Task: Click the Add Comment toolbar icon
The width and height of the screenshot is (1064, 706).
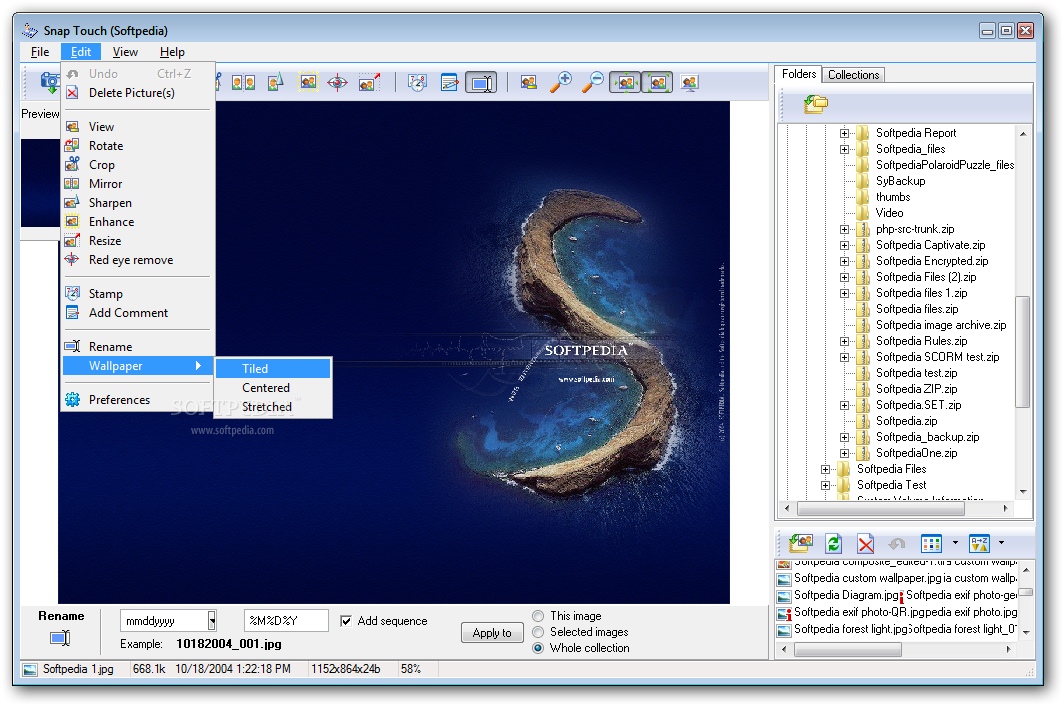Action: (449, 83)
